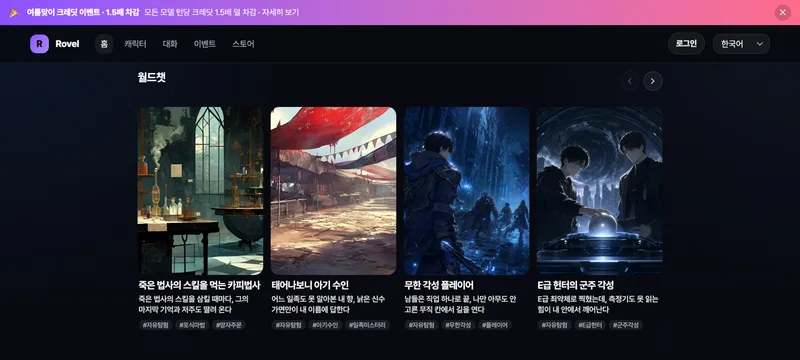Select the #E급헌터 tag
Viewport: 800px width, 360px height.
pos(590,325)
